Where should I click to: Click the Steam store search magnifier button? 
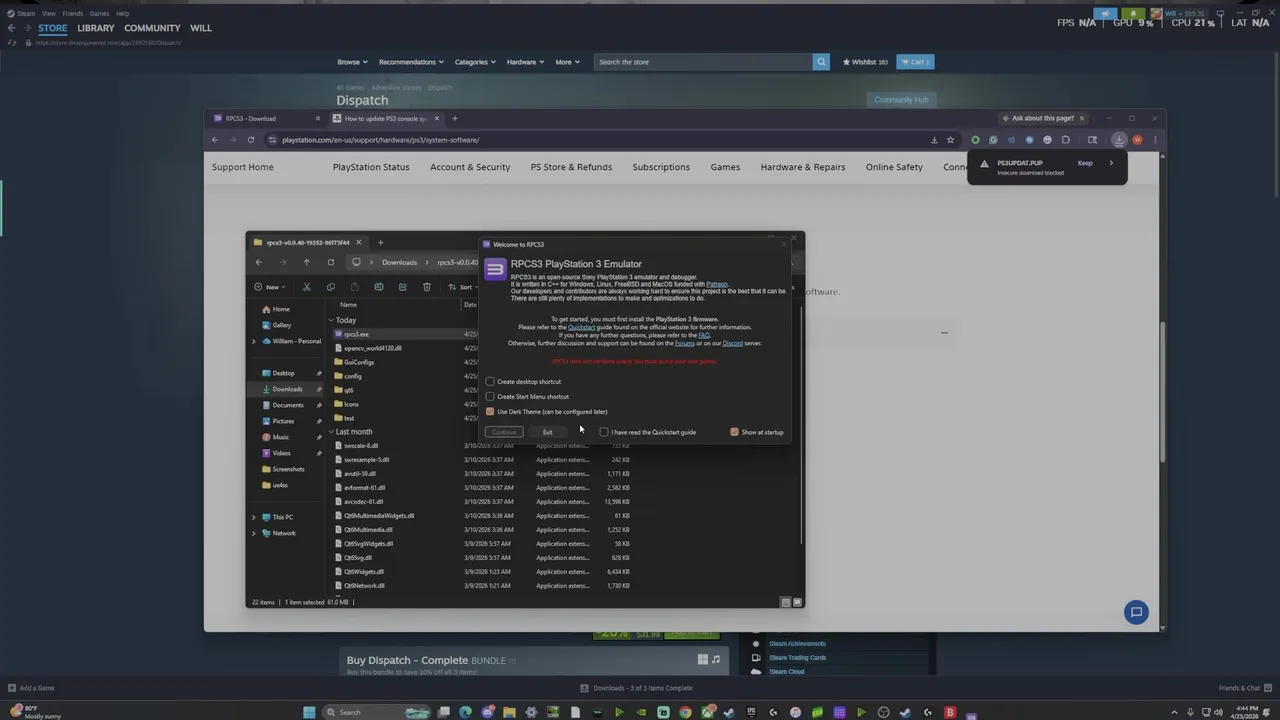coord(821,62)
